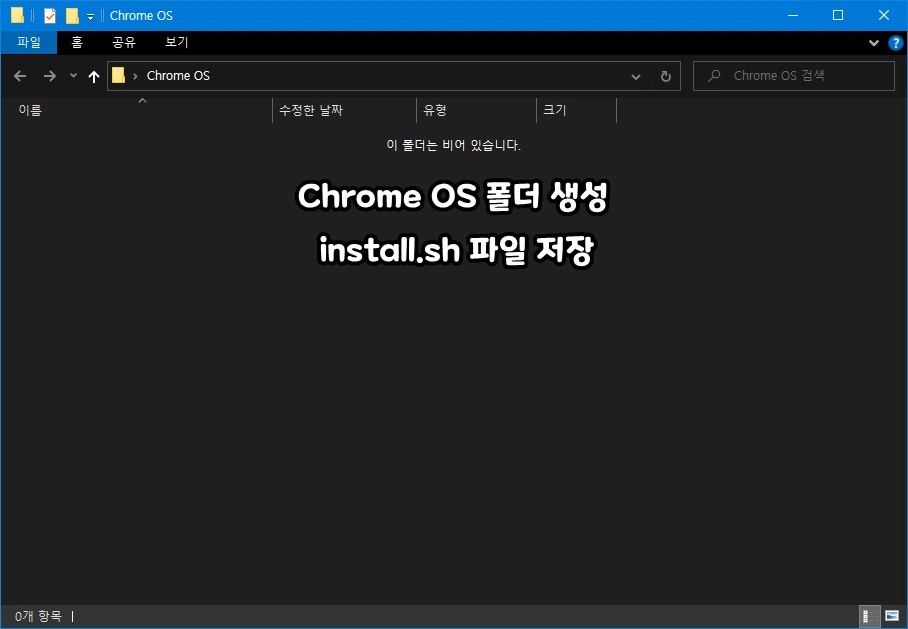Click the folder icon in the address bar
The height and width of the screenshot is (629, 908).
tap(118, 75)
